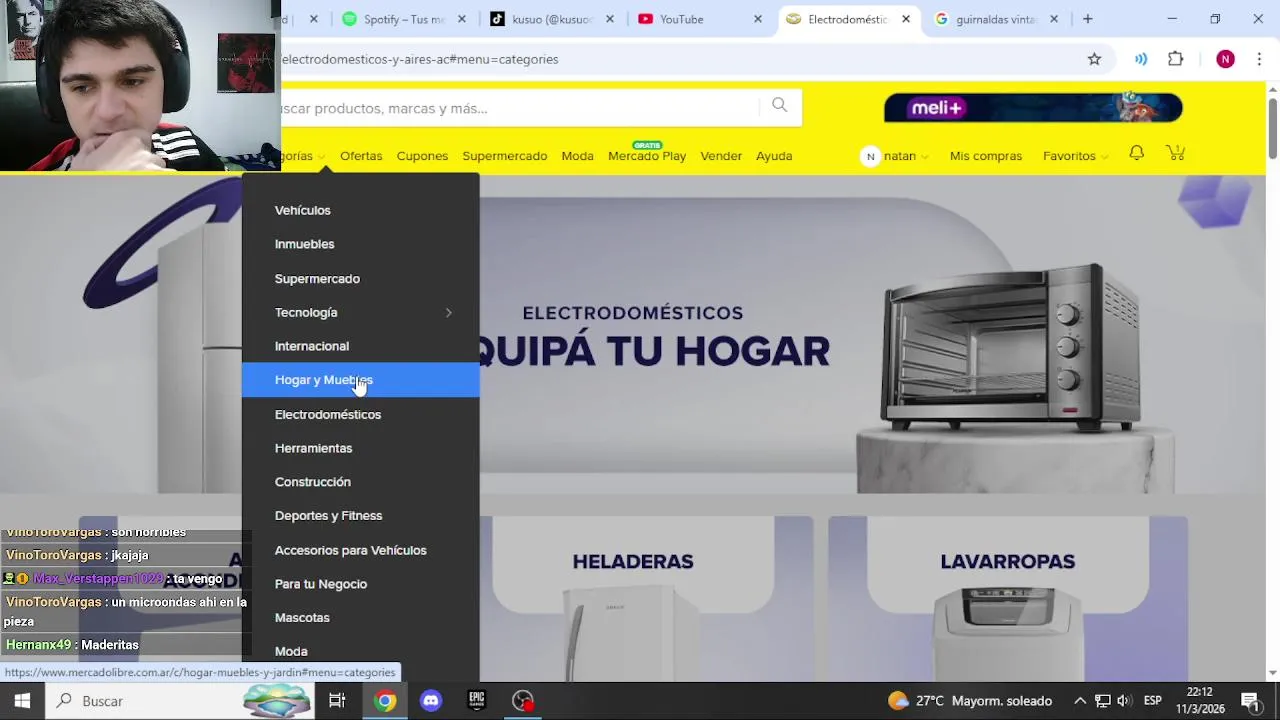Show hidden tray icons chevron
This screenshot has height=720, width=1280.
point(1080,701)
